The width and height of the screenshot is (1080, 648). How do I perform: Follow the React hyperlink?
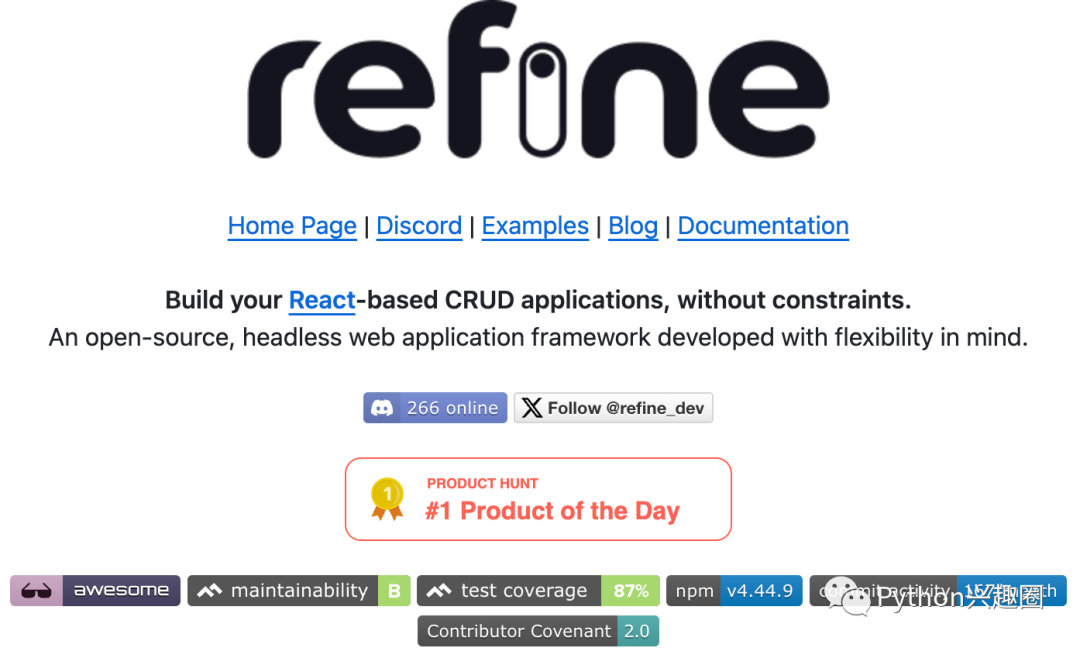pos(322,300)
